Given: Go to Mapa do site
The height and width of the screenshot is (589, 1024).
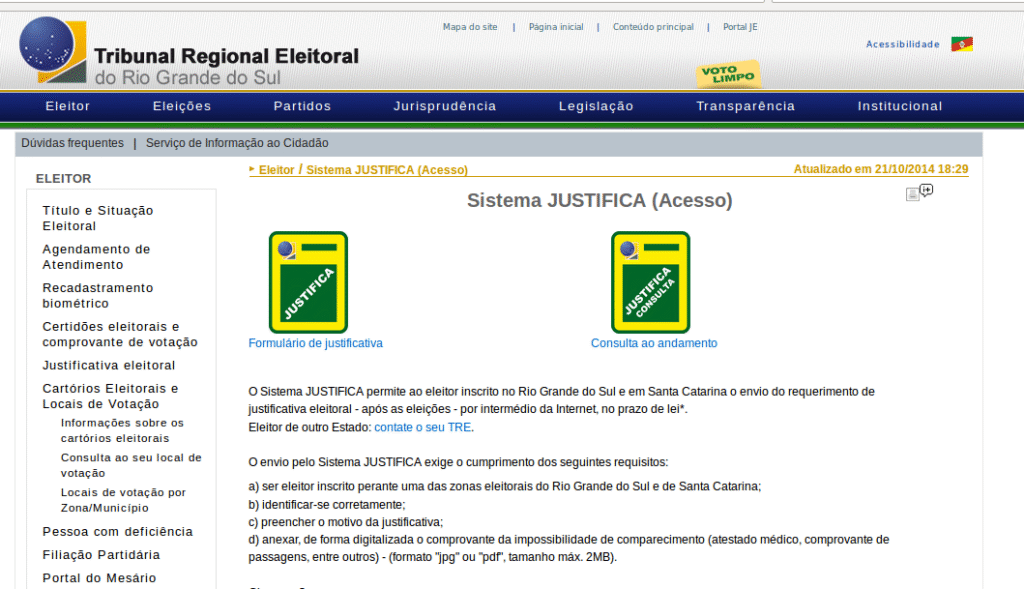Looking at the screenshot, I should click(469, 27).
